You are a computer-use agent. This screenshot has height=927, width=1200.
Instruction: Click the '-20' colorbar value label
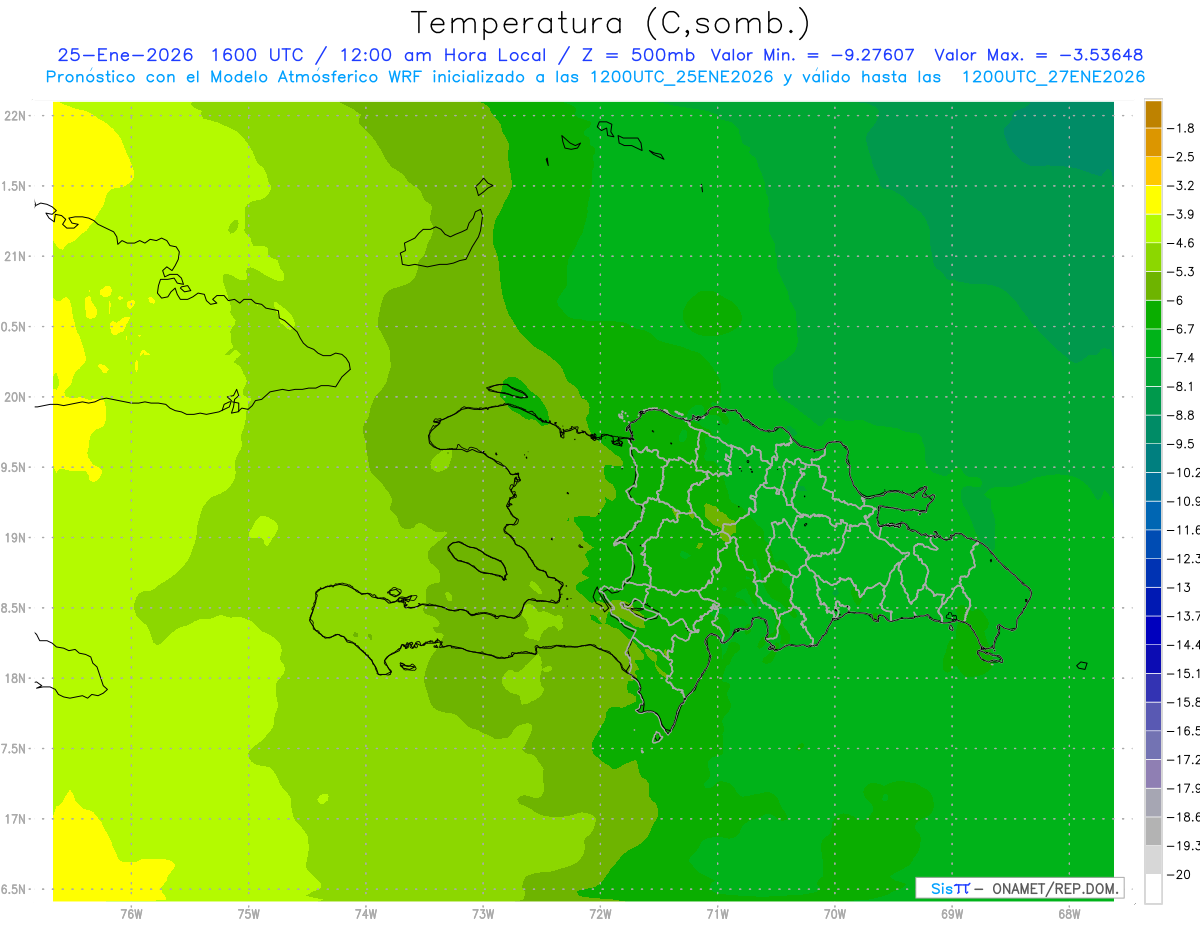coord(1181,874)
